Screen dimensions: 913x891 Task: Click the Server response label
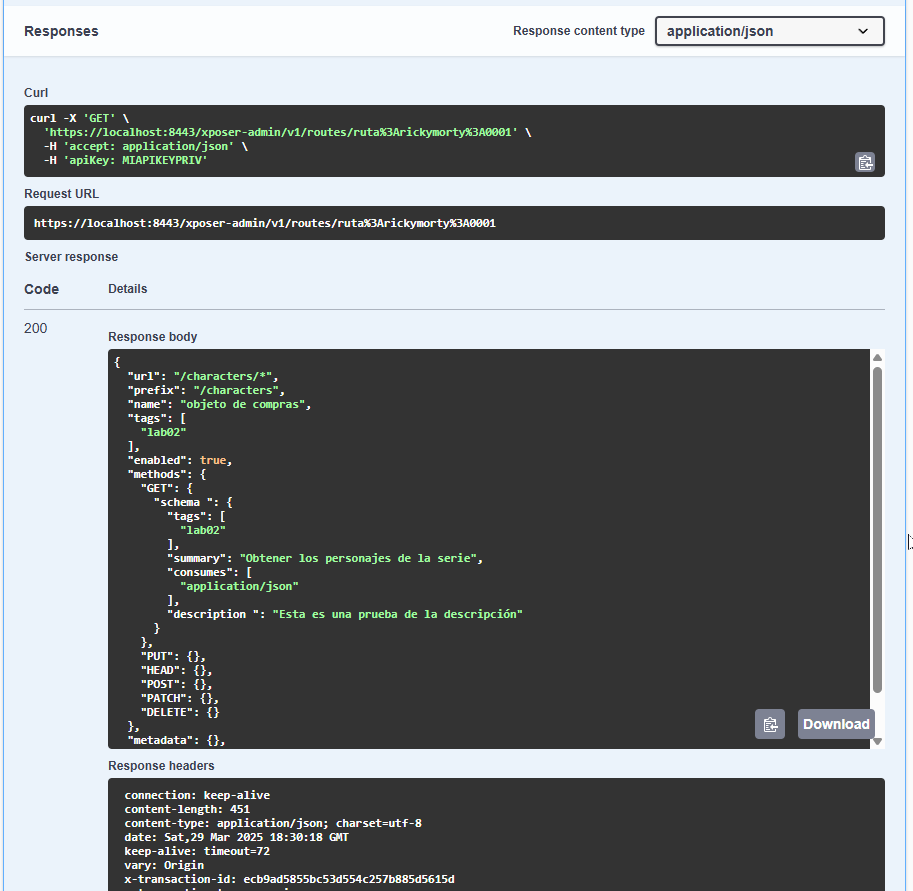pos(71,257)
